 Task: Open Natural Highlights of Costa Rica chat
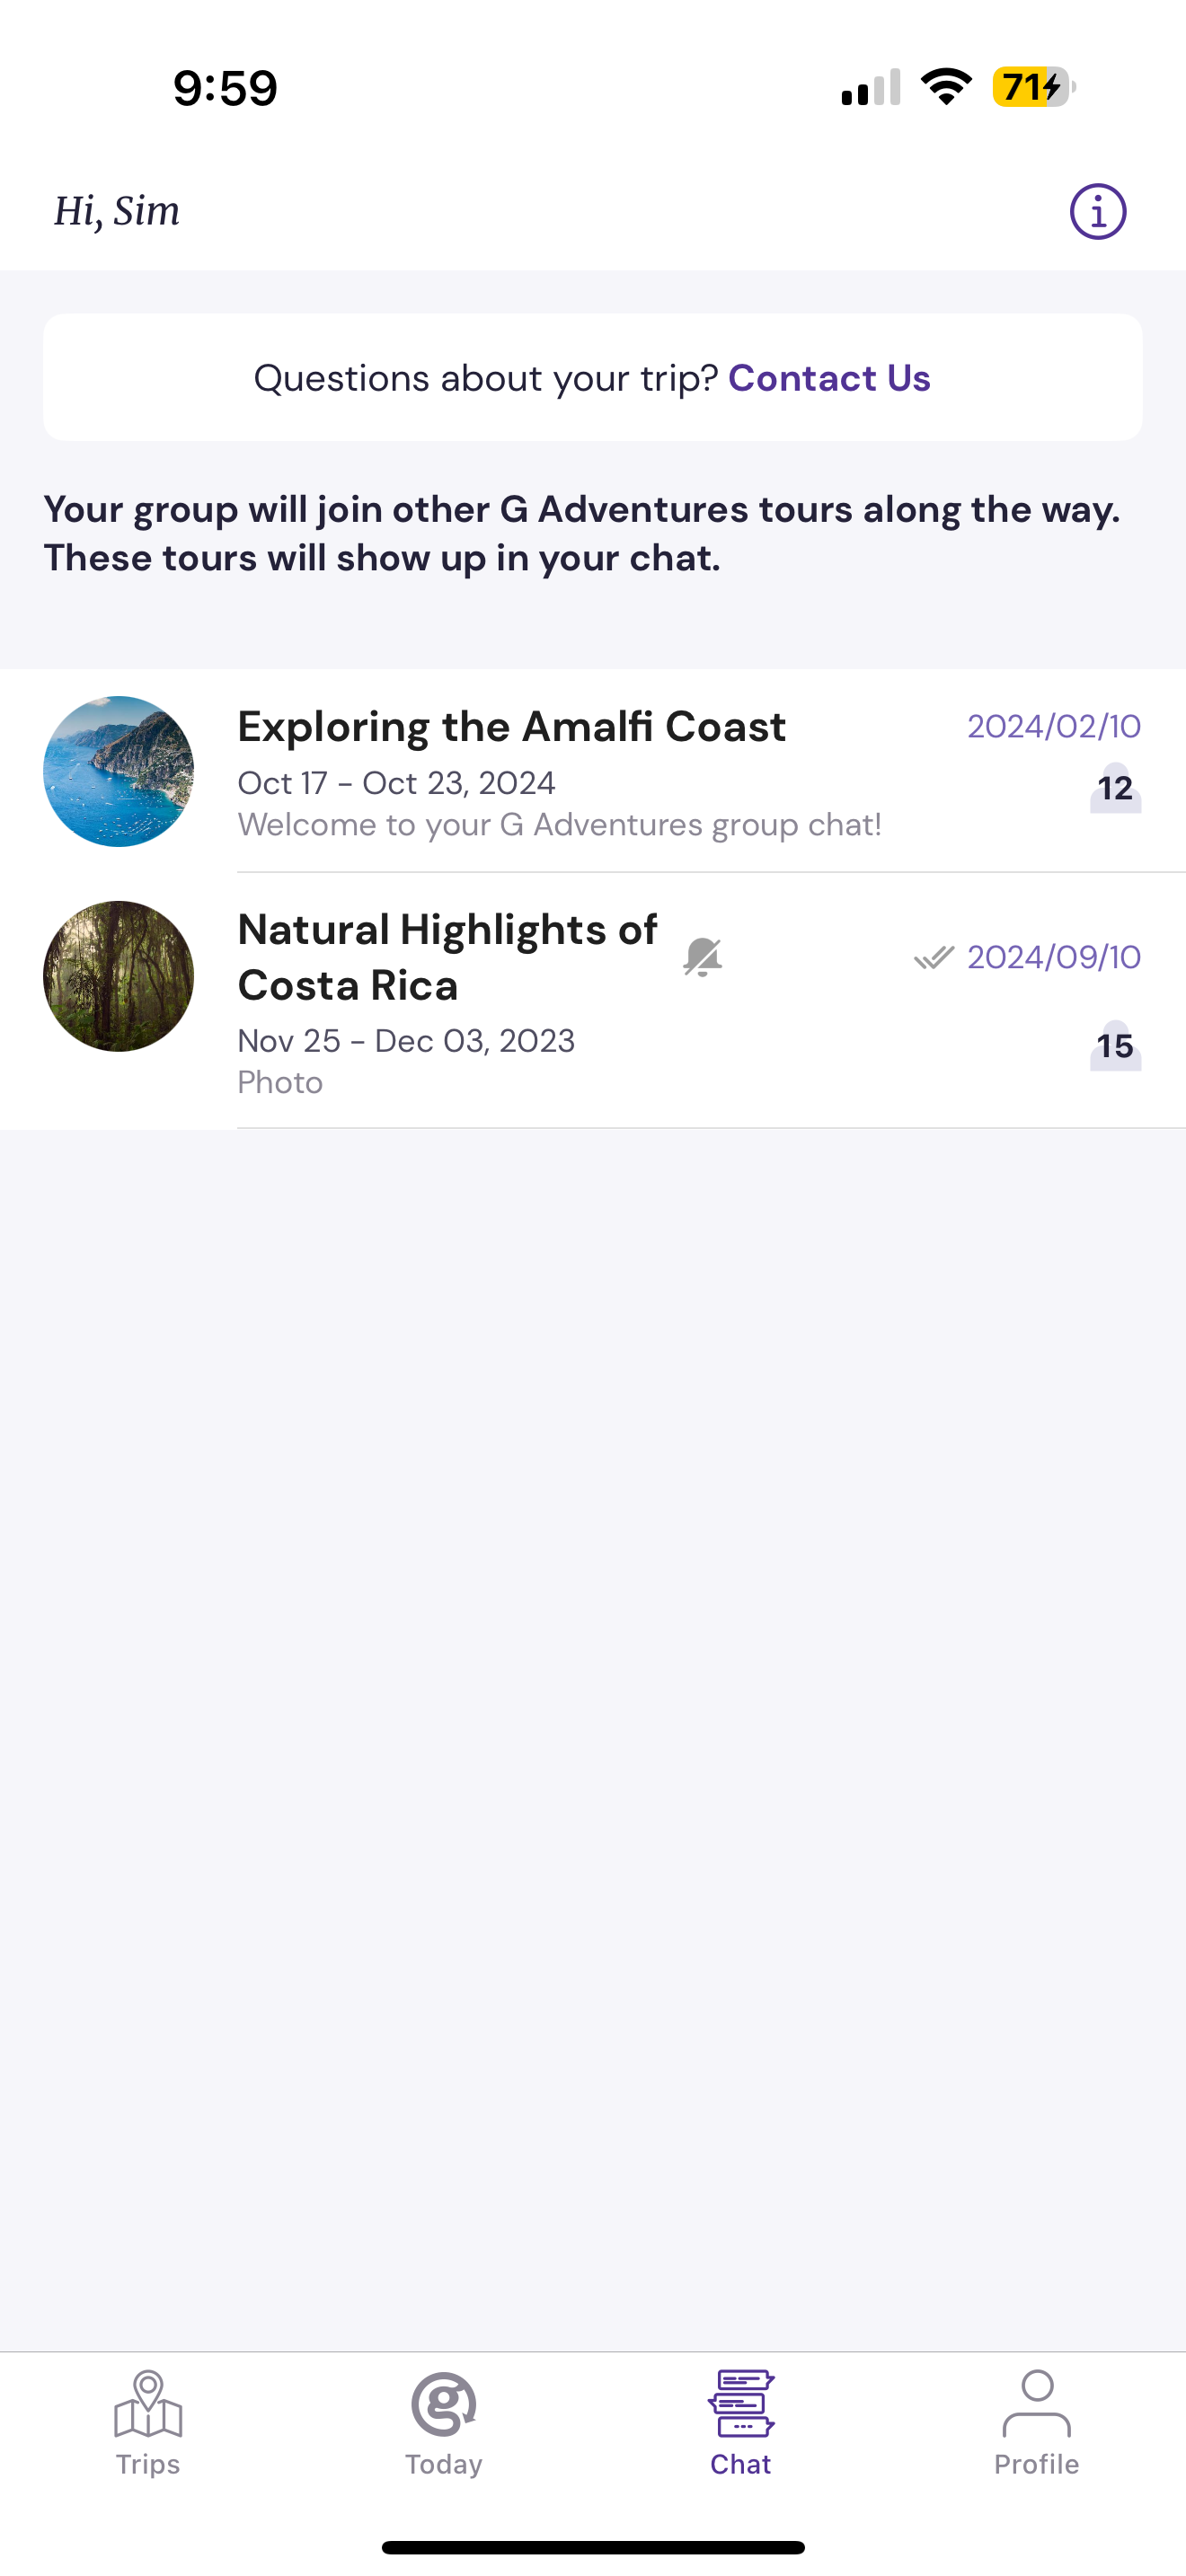pos(593,1001)
